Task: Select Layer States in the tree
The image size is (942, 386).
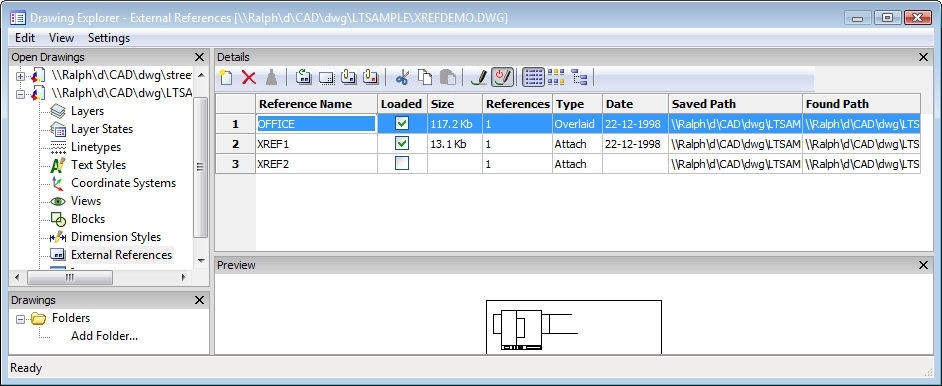Action: click(102, 129)
